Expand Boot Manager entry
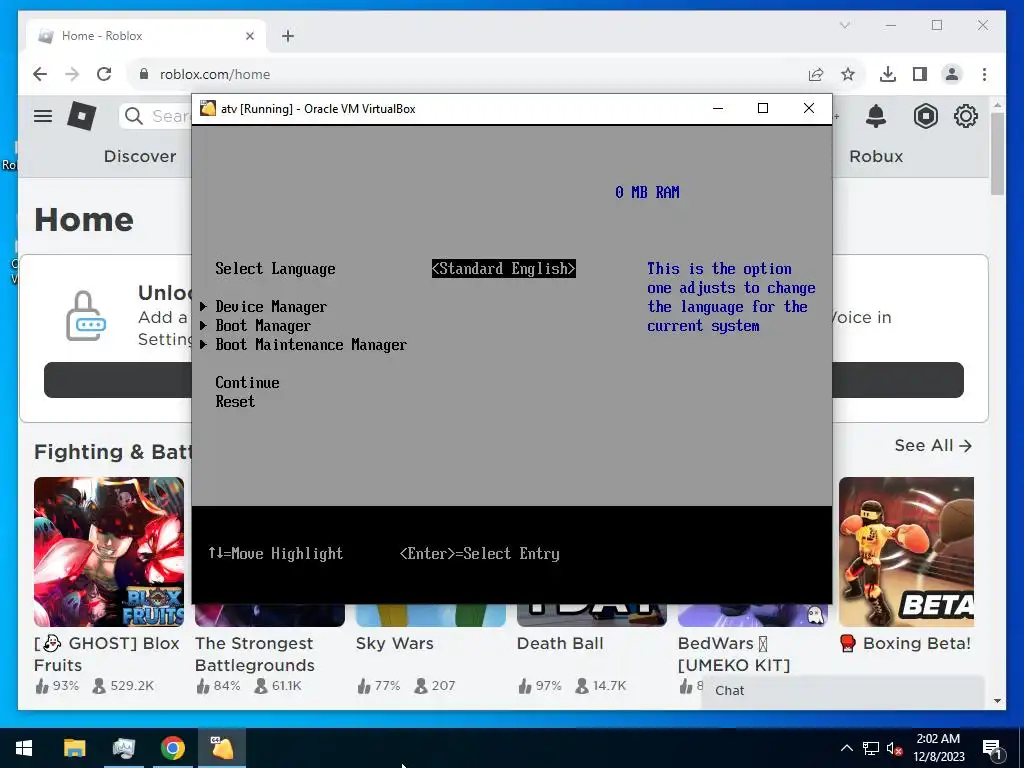The height and width of the screenshot is (768, 1024). pyautogui.click(x=263, y=325)
